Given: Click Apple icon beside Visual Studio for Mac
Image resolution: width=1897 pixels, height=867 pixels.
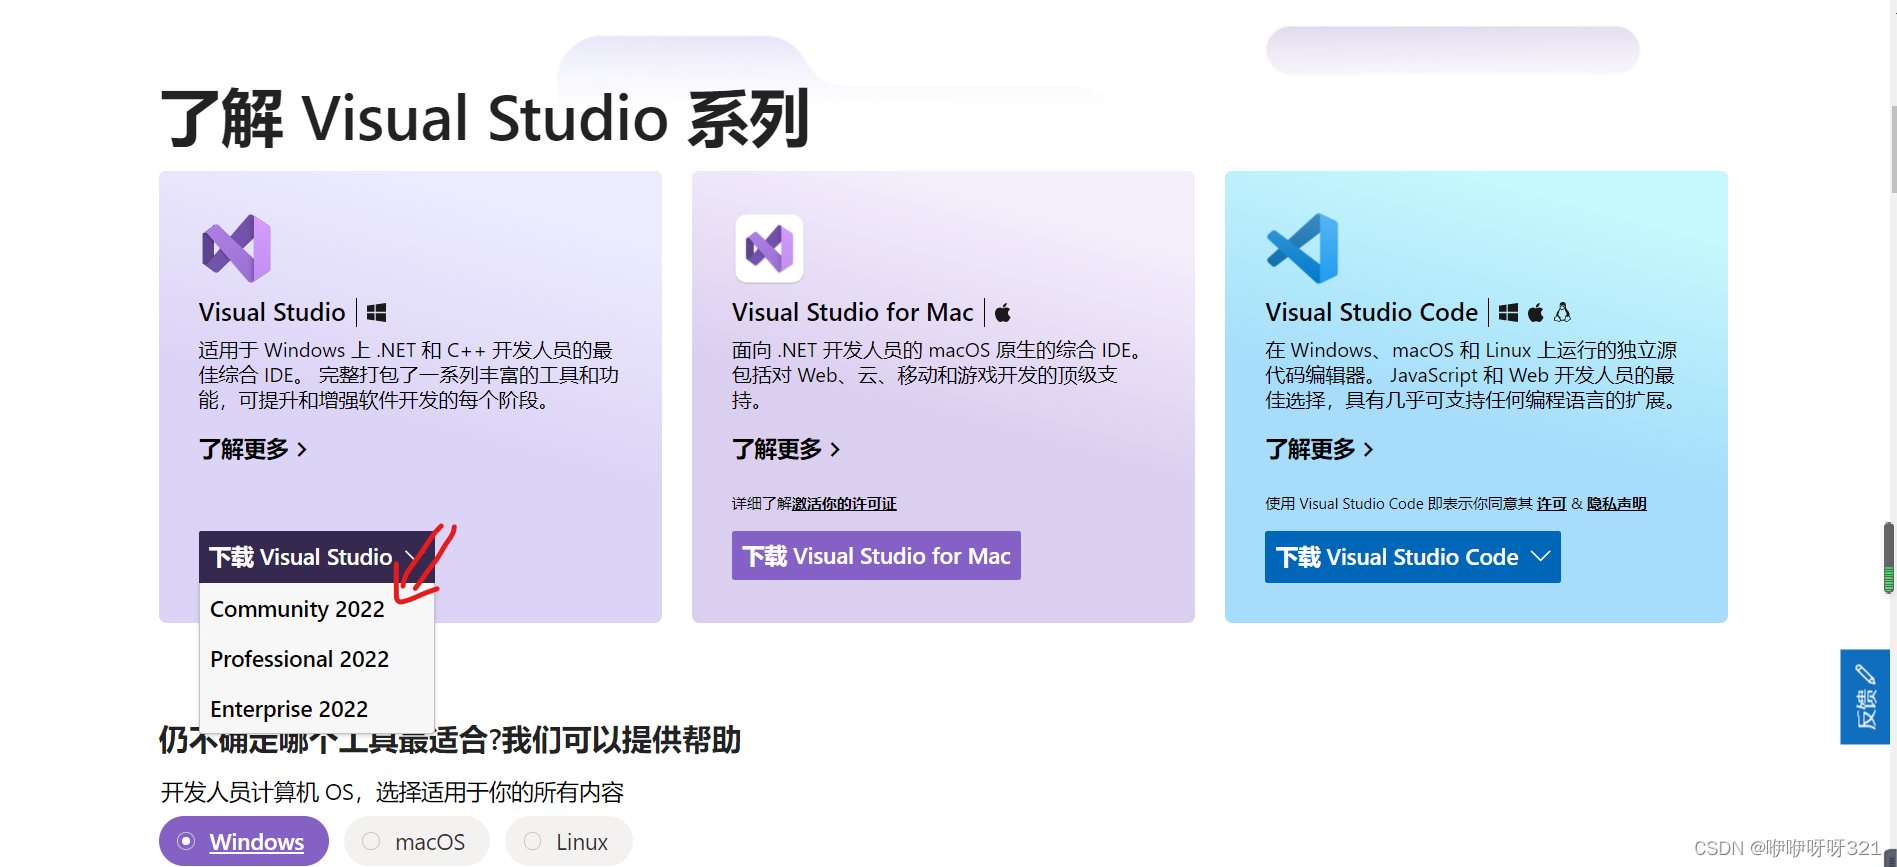Looking at the screenshot, I should coord(1002,313).
